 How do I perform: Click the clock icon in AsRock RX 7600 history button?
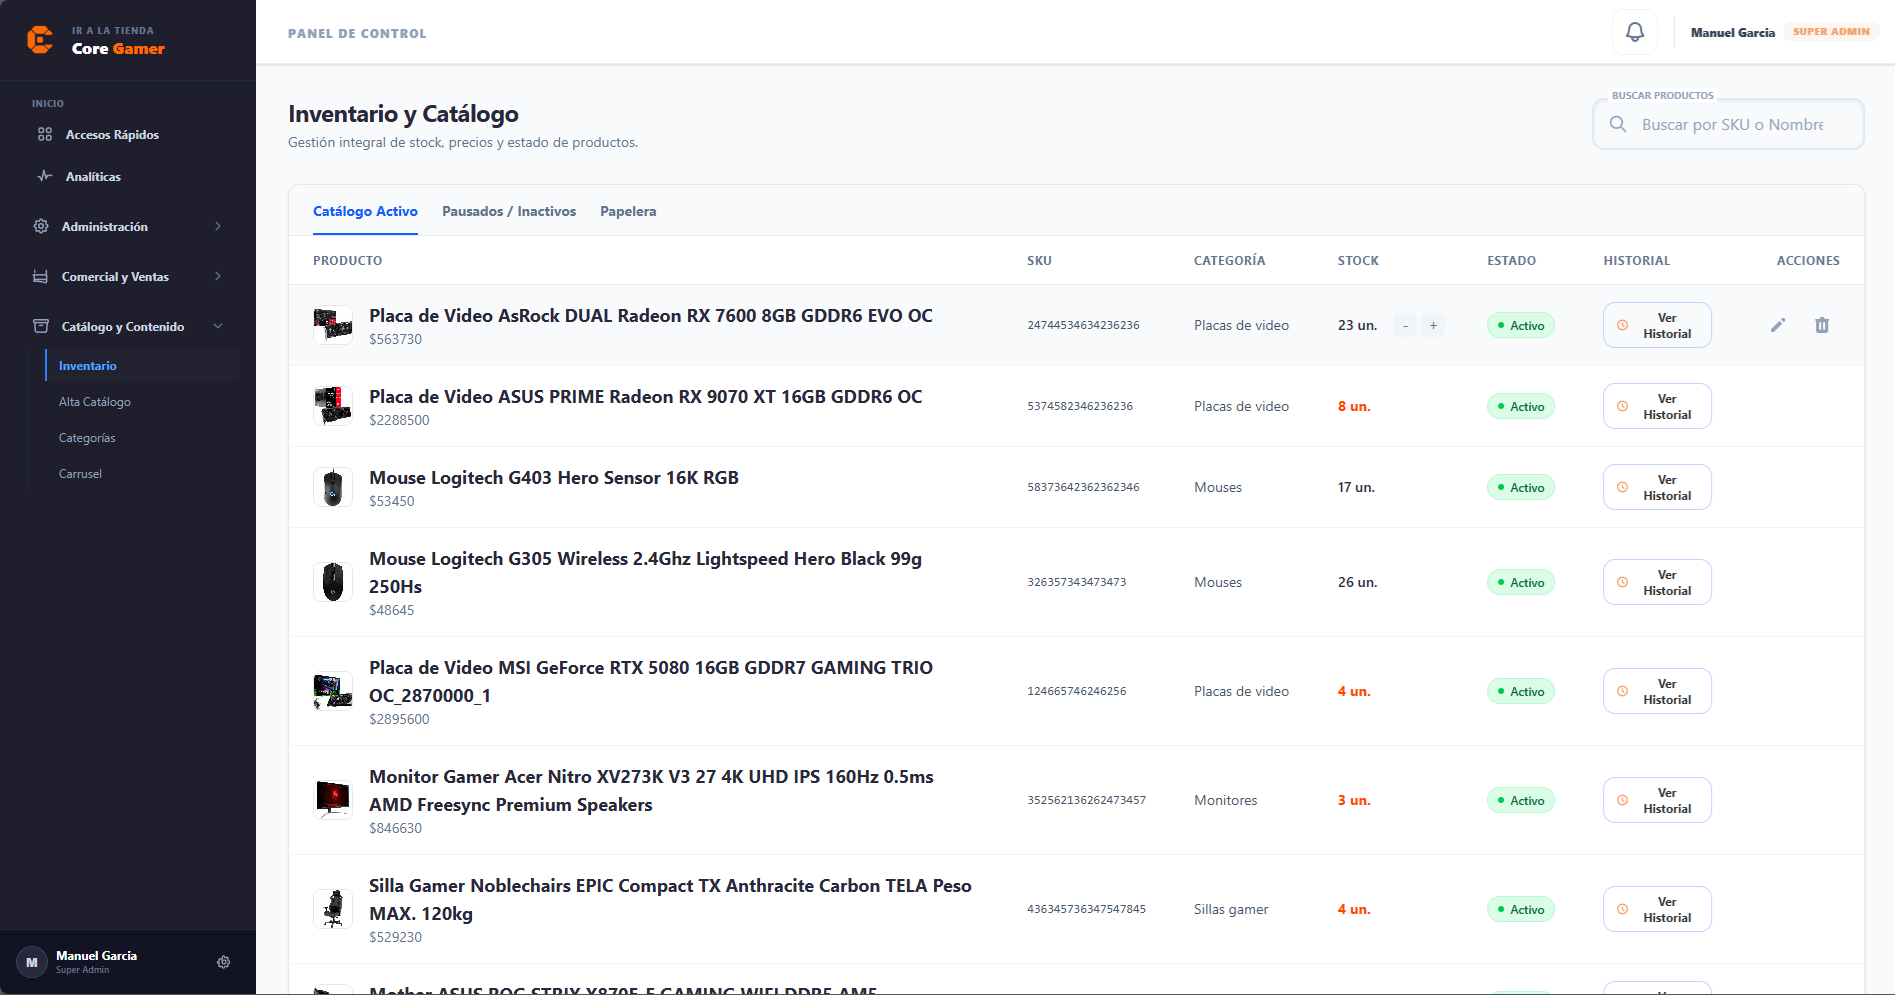click(x=1623, y=325)
